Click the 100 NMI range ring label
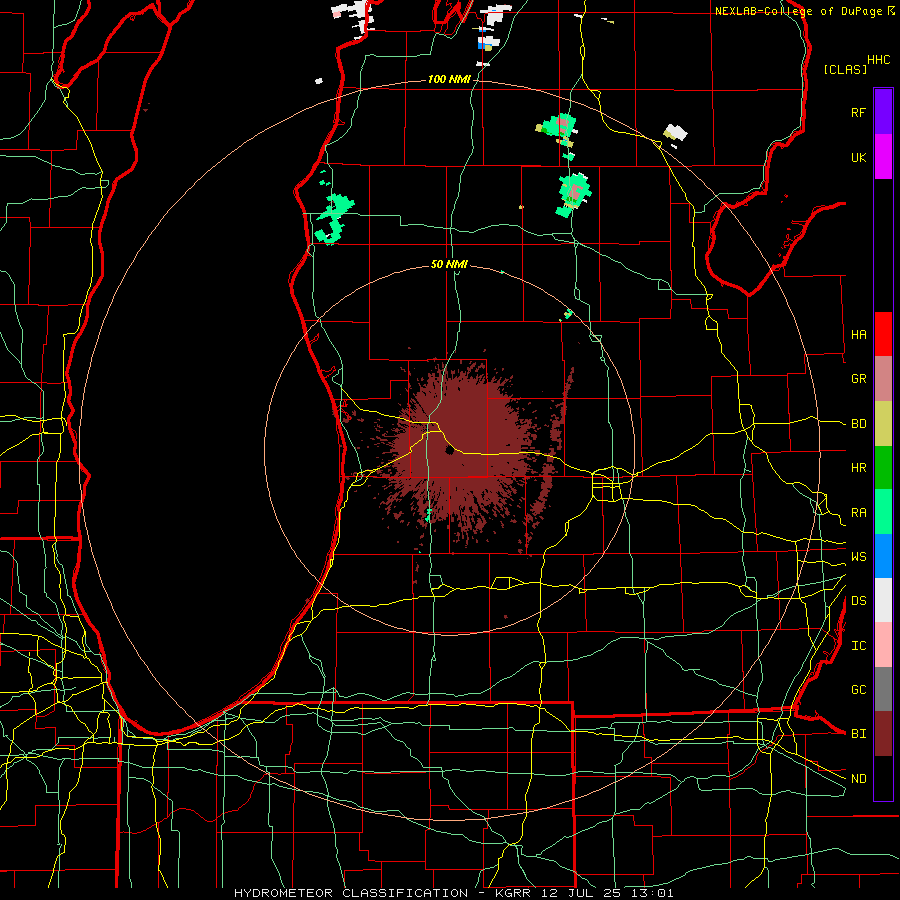The width and height of the screenshot is (900, 900). click(x=449, y=79)
